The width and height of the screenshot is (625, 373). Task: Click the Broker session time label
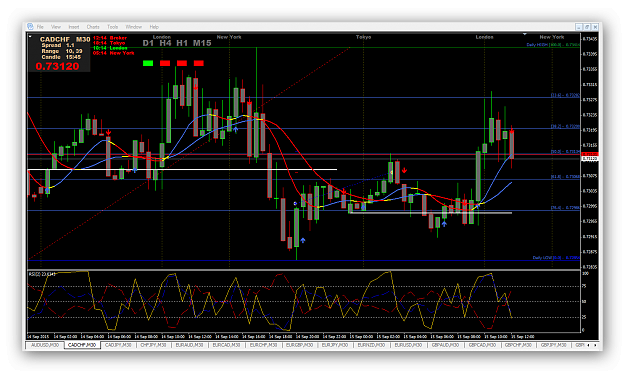click(x=110, y=38)
